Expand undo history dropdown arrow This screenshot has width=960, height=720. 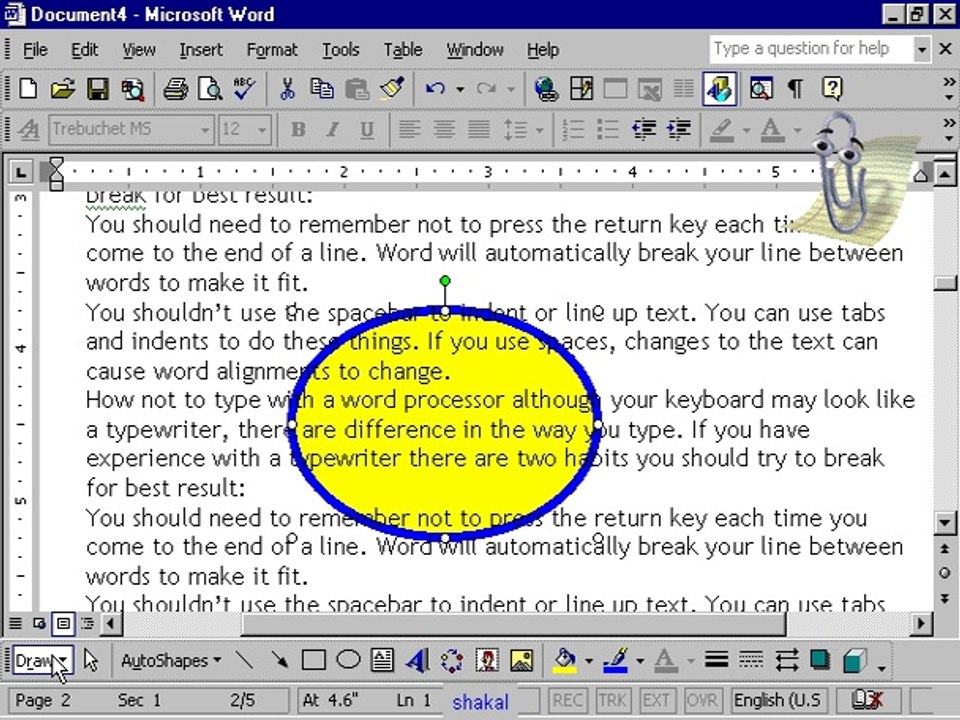pyautogui.click(x=460, y=89)
